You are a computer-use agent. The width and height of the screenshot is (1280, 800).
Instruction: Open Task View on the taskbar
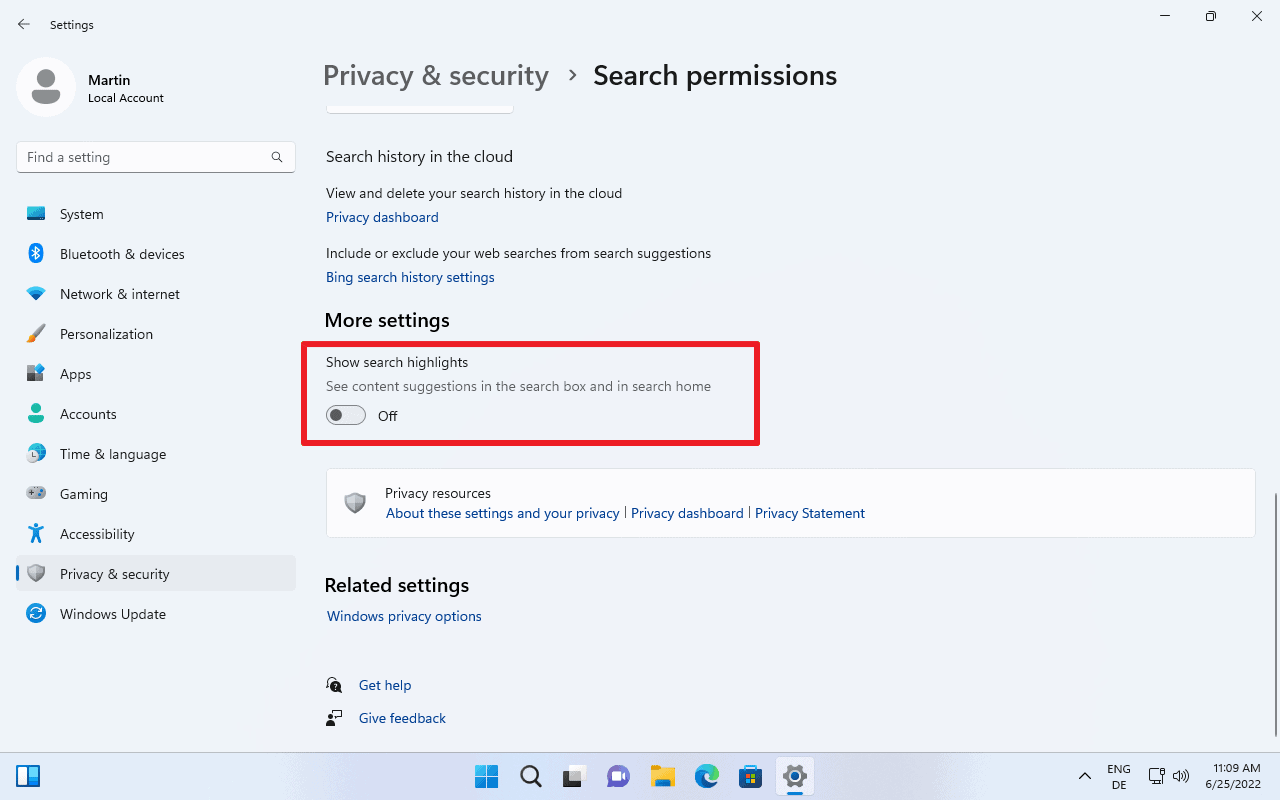click(574, 776)
